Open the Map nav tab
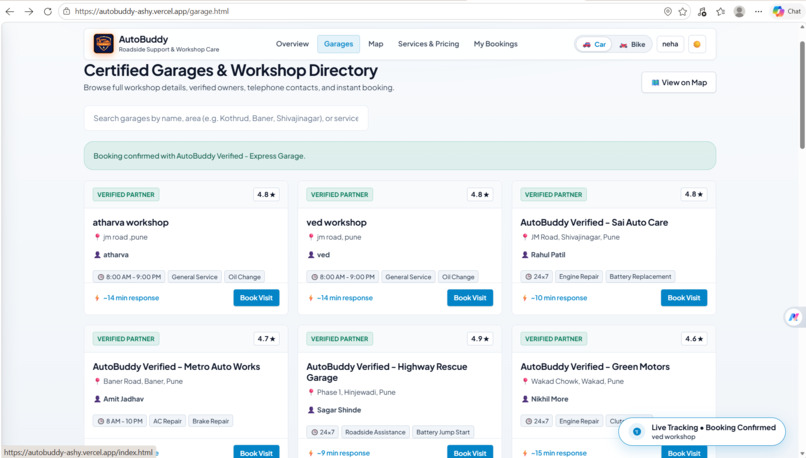 click(376, 44)
